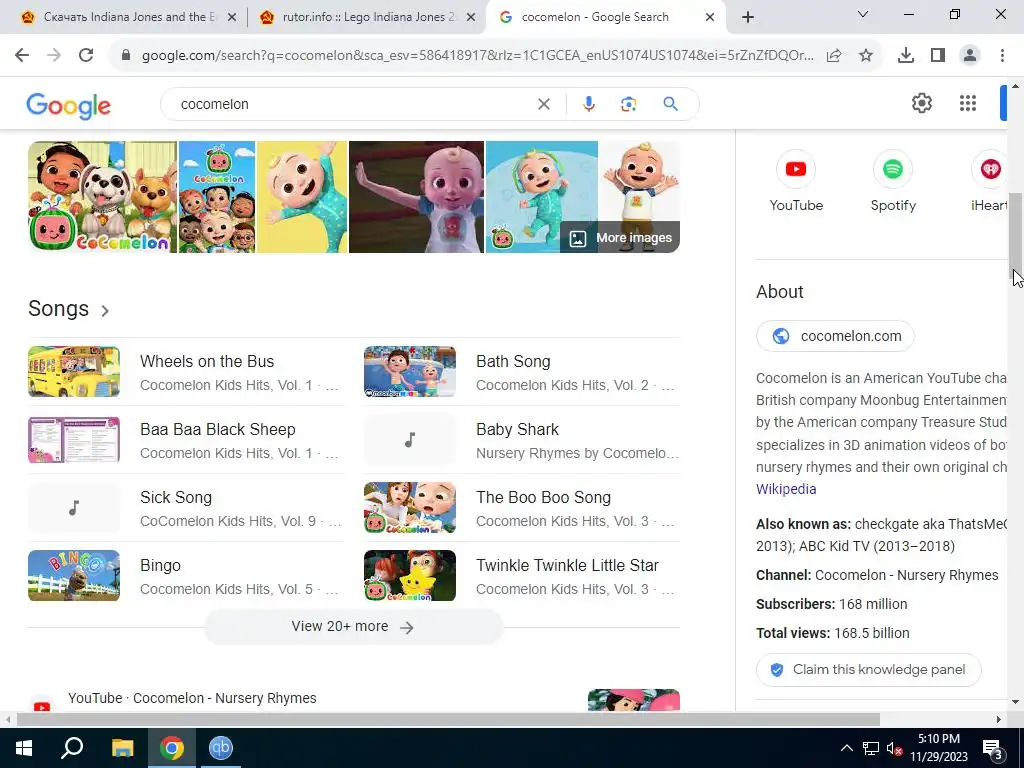This screenshot has height=768, width=1024.
Task: Show hidden system tray icons
Action: tap(846, 748)
